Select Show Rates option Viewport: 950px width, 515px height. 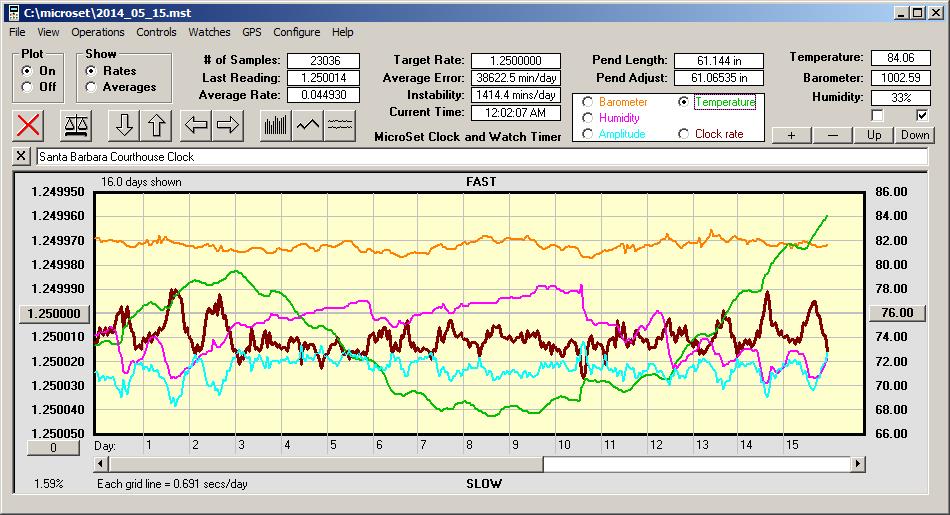(x=90, y=71)
